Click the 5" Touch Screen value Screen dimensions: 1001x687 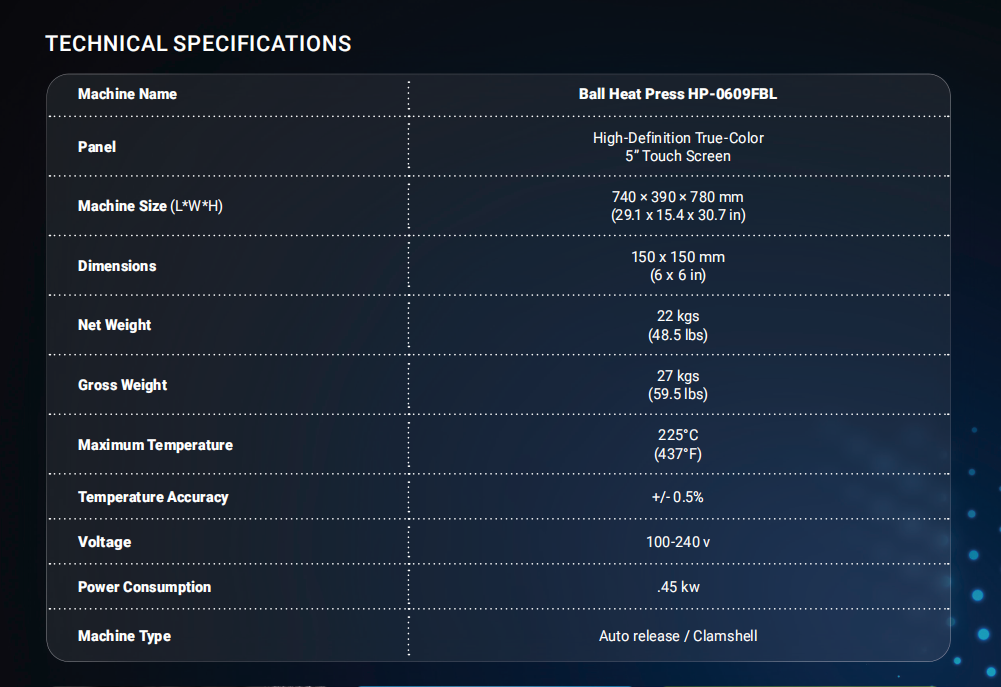coord(678,156)
